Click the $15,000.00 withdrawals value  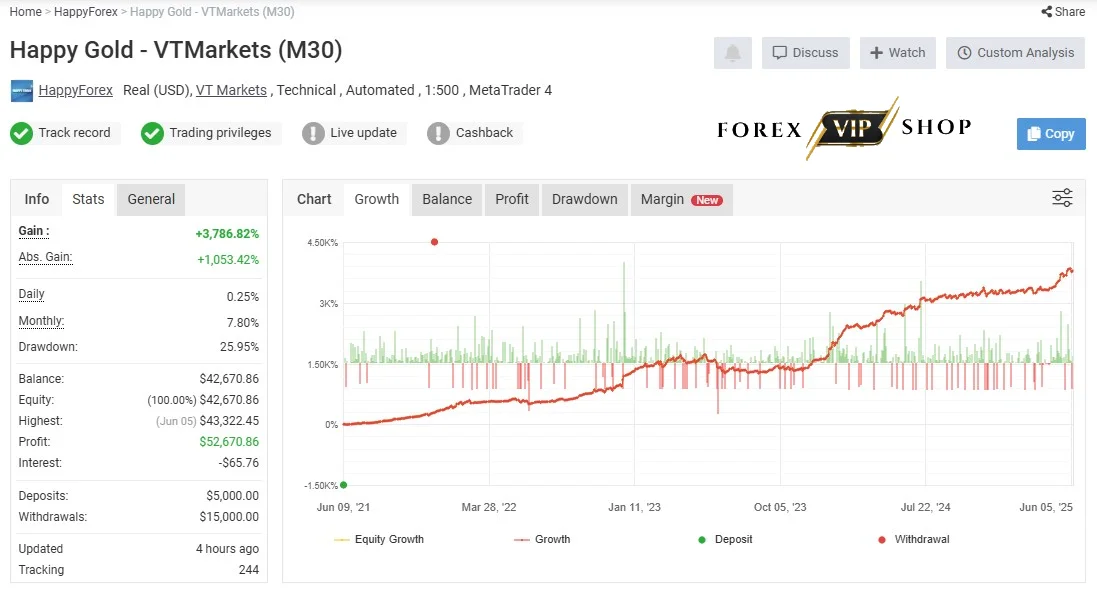point(229,517)
